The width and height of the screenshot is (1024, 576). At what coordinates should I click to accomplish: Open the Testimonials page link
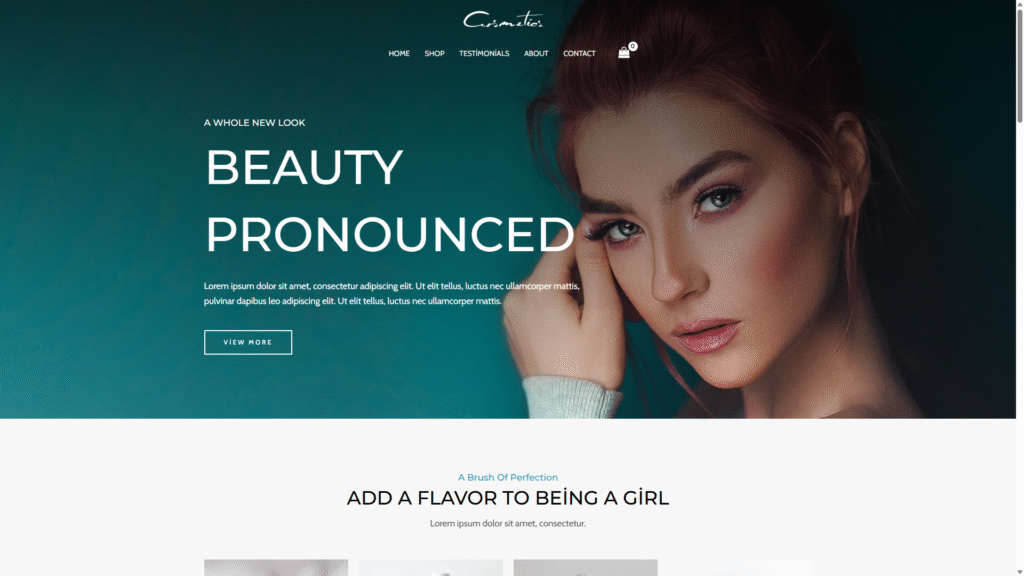pos(484,54)
